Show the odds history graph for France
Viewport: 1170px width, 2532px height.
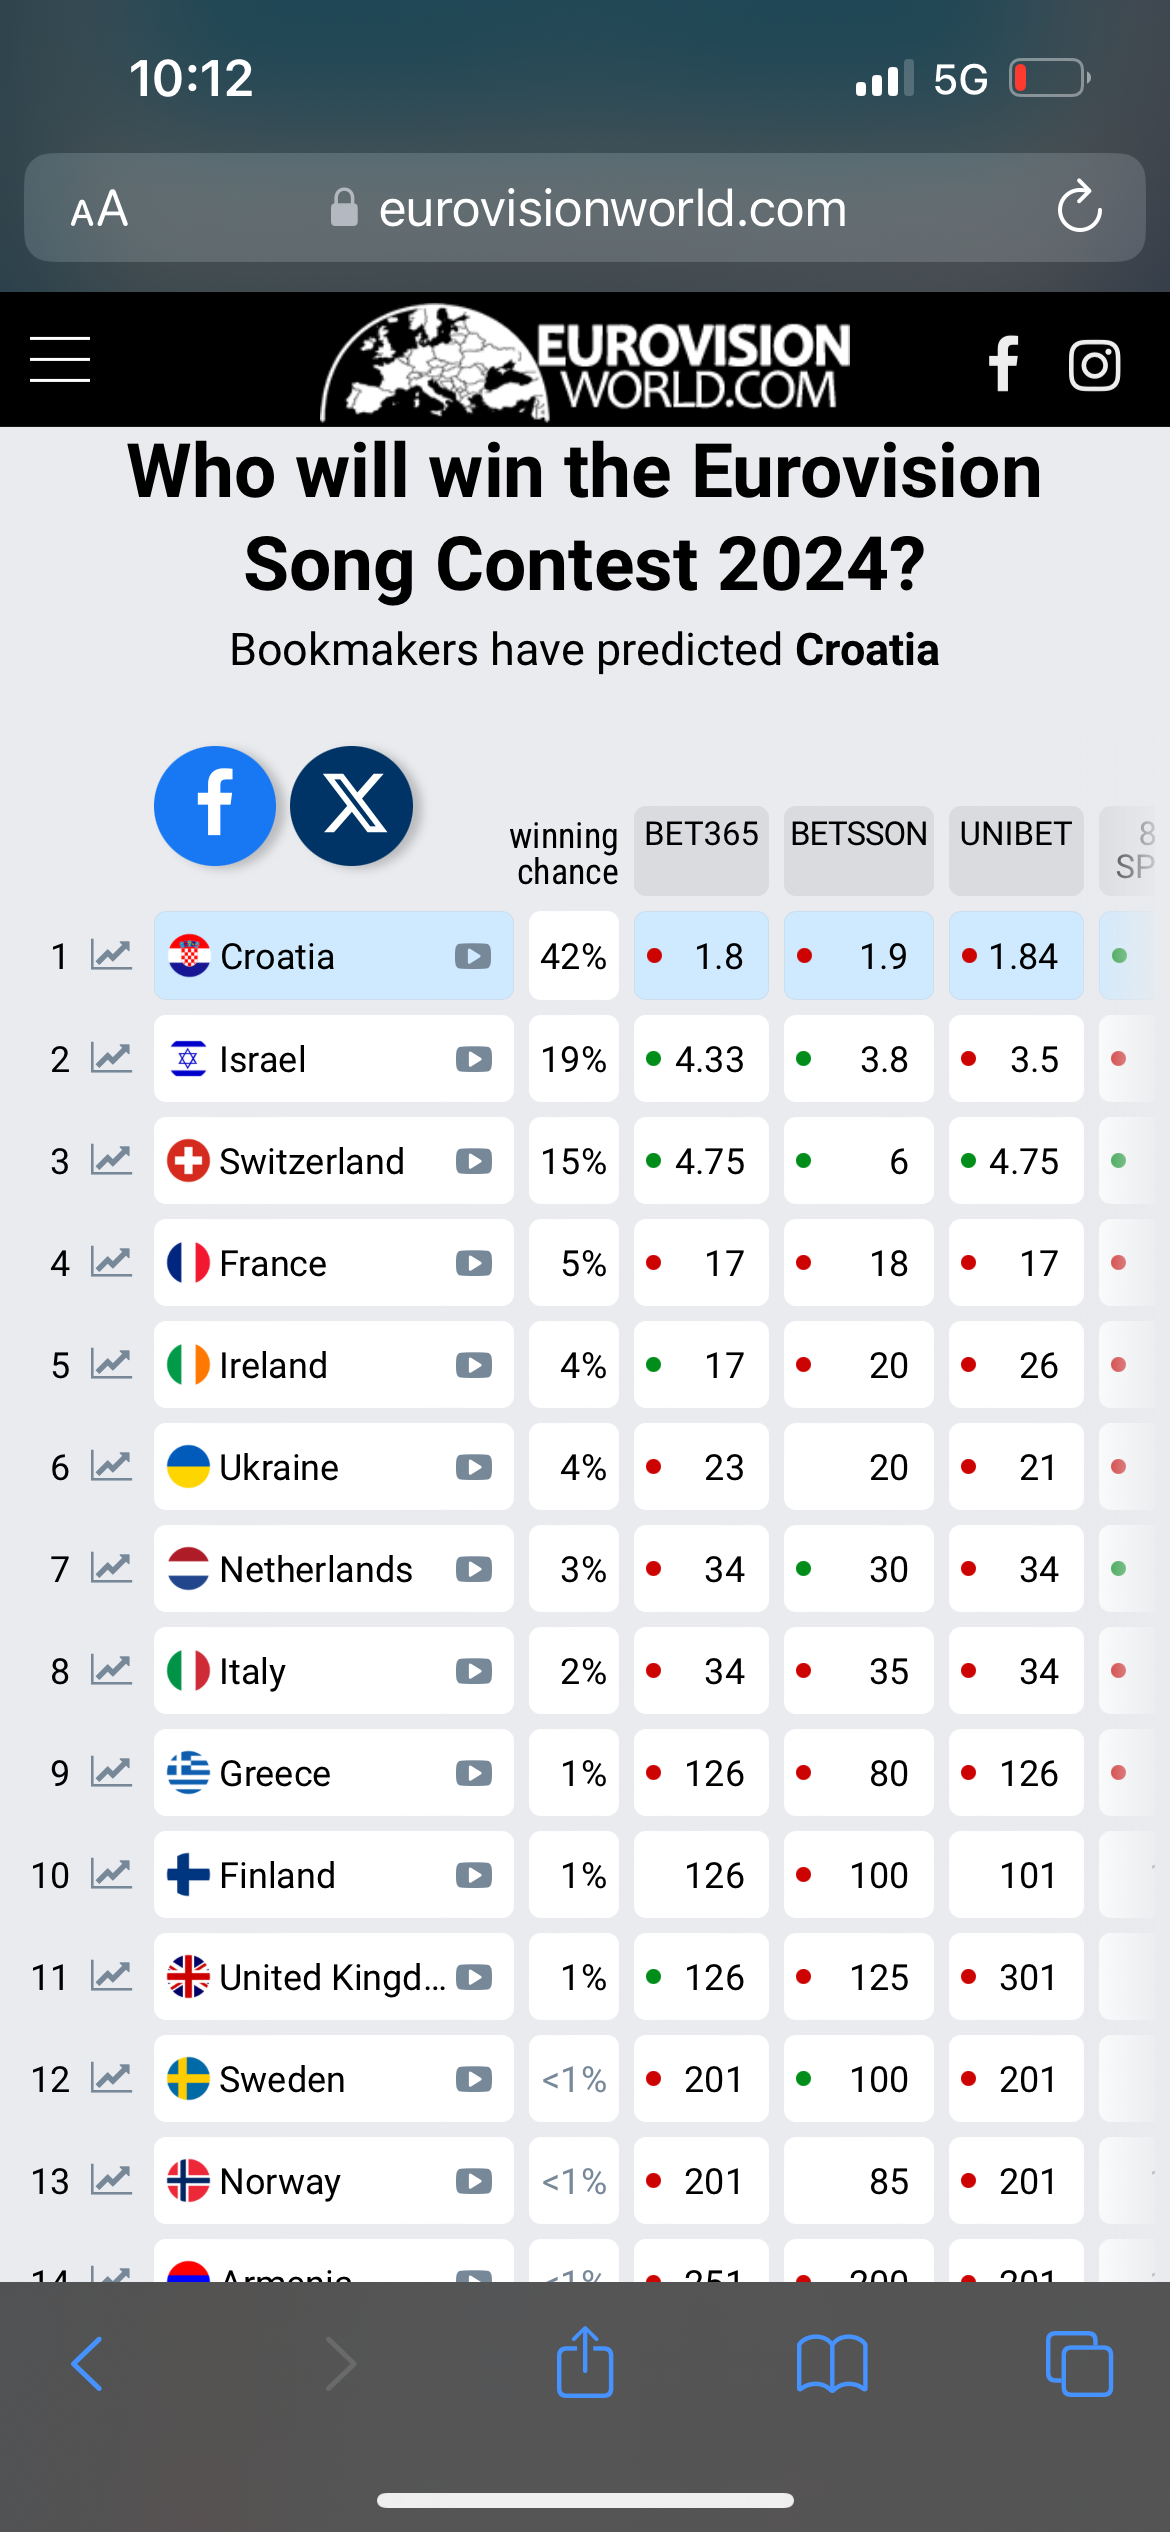(111, 1263)
